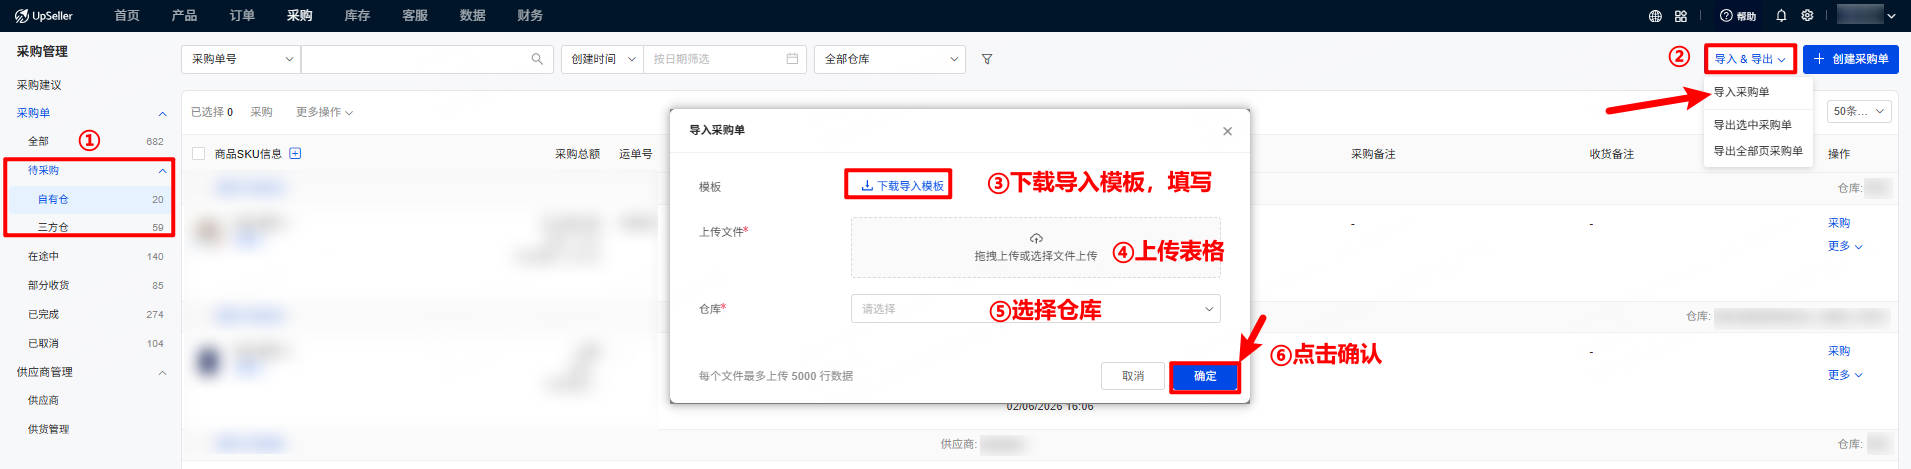This screenshot has height=469, width=1911.
Task: Click the upload cloud icon
Action: coord(1036,238)
